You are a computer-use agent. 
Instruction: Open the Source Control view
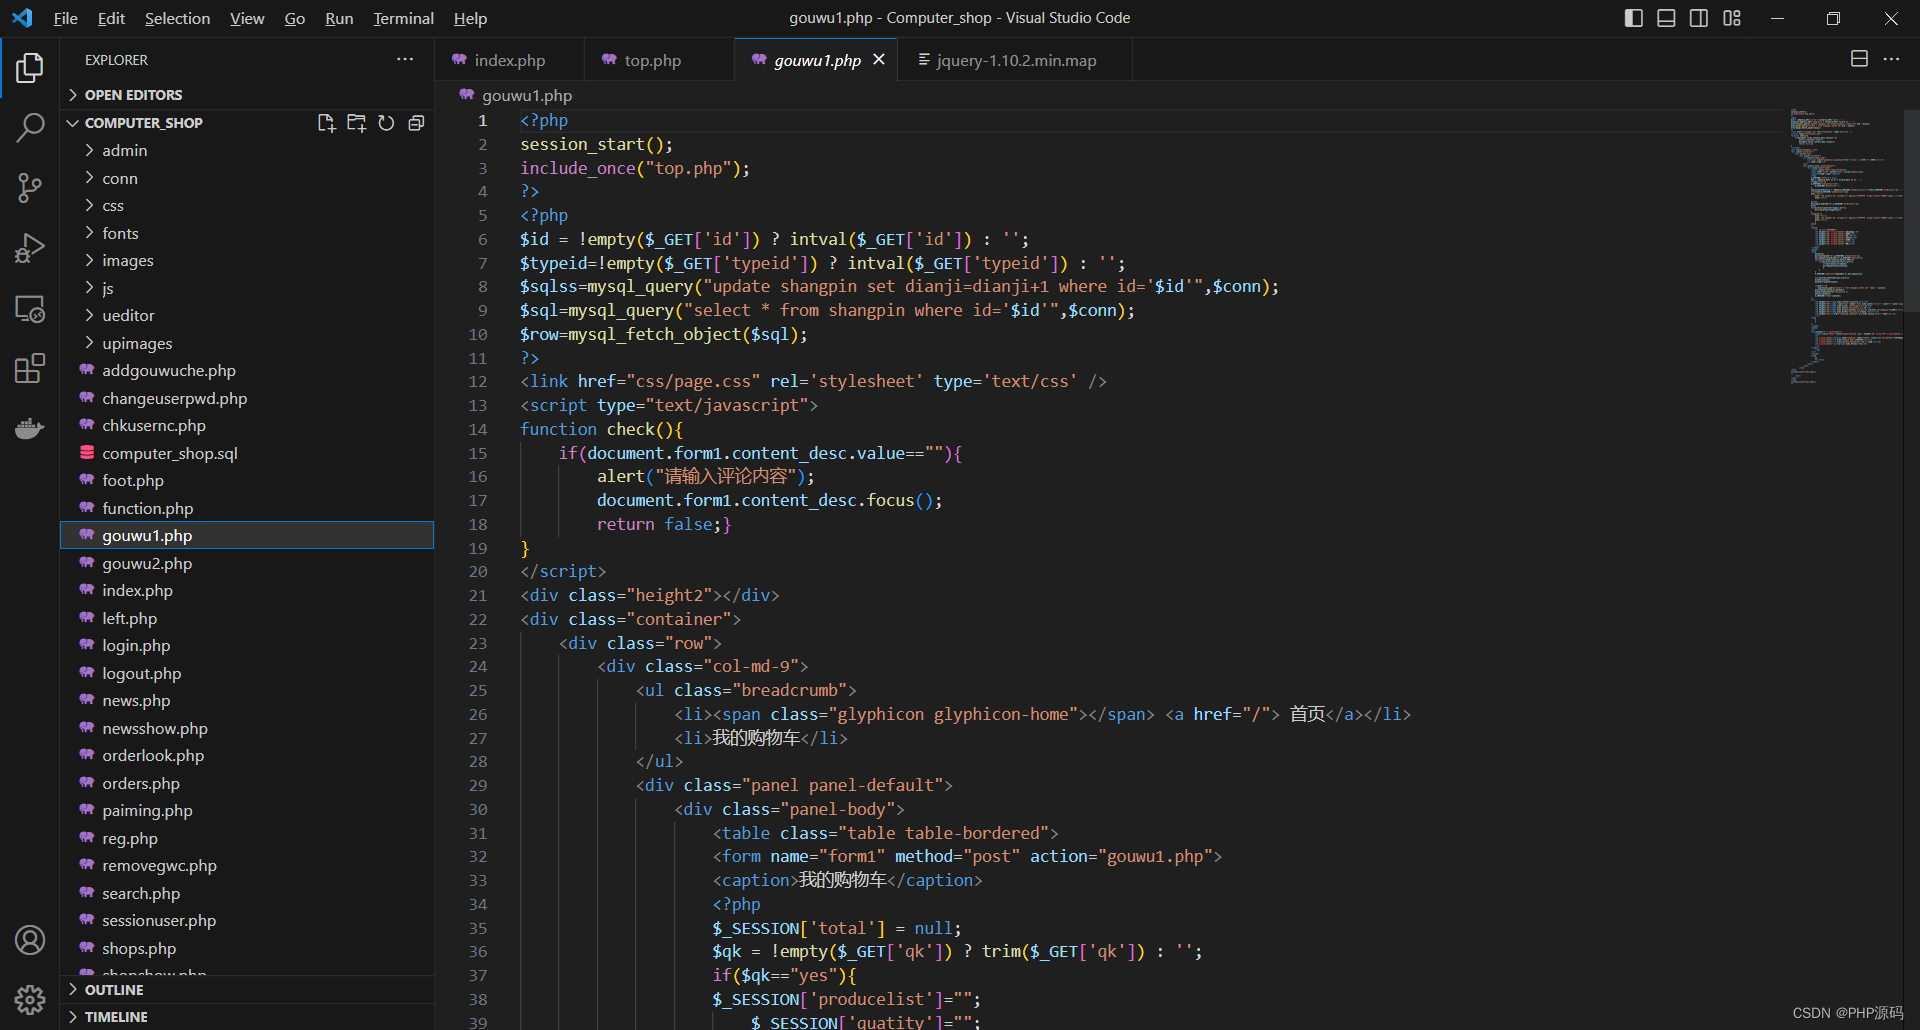30,187
